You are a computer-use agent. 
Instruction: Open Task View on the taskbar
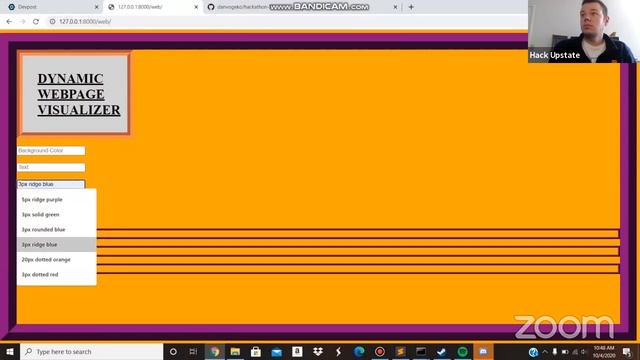tap(193, 351)
